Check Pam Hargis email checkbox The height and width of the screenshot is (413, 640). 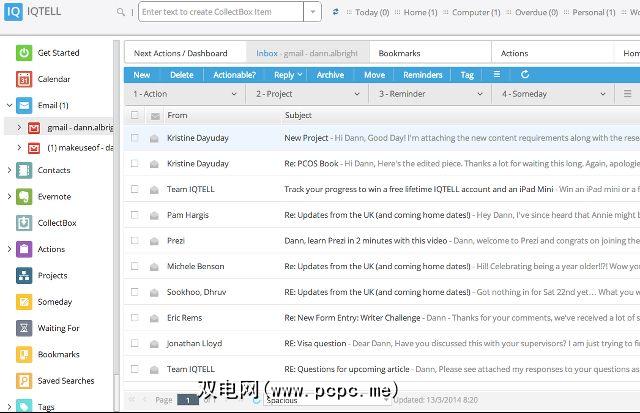[x=135, y=215]
